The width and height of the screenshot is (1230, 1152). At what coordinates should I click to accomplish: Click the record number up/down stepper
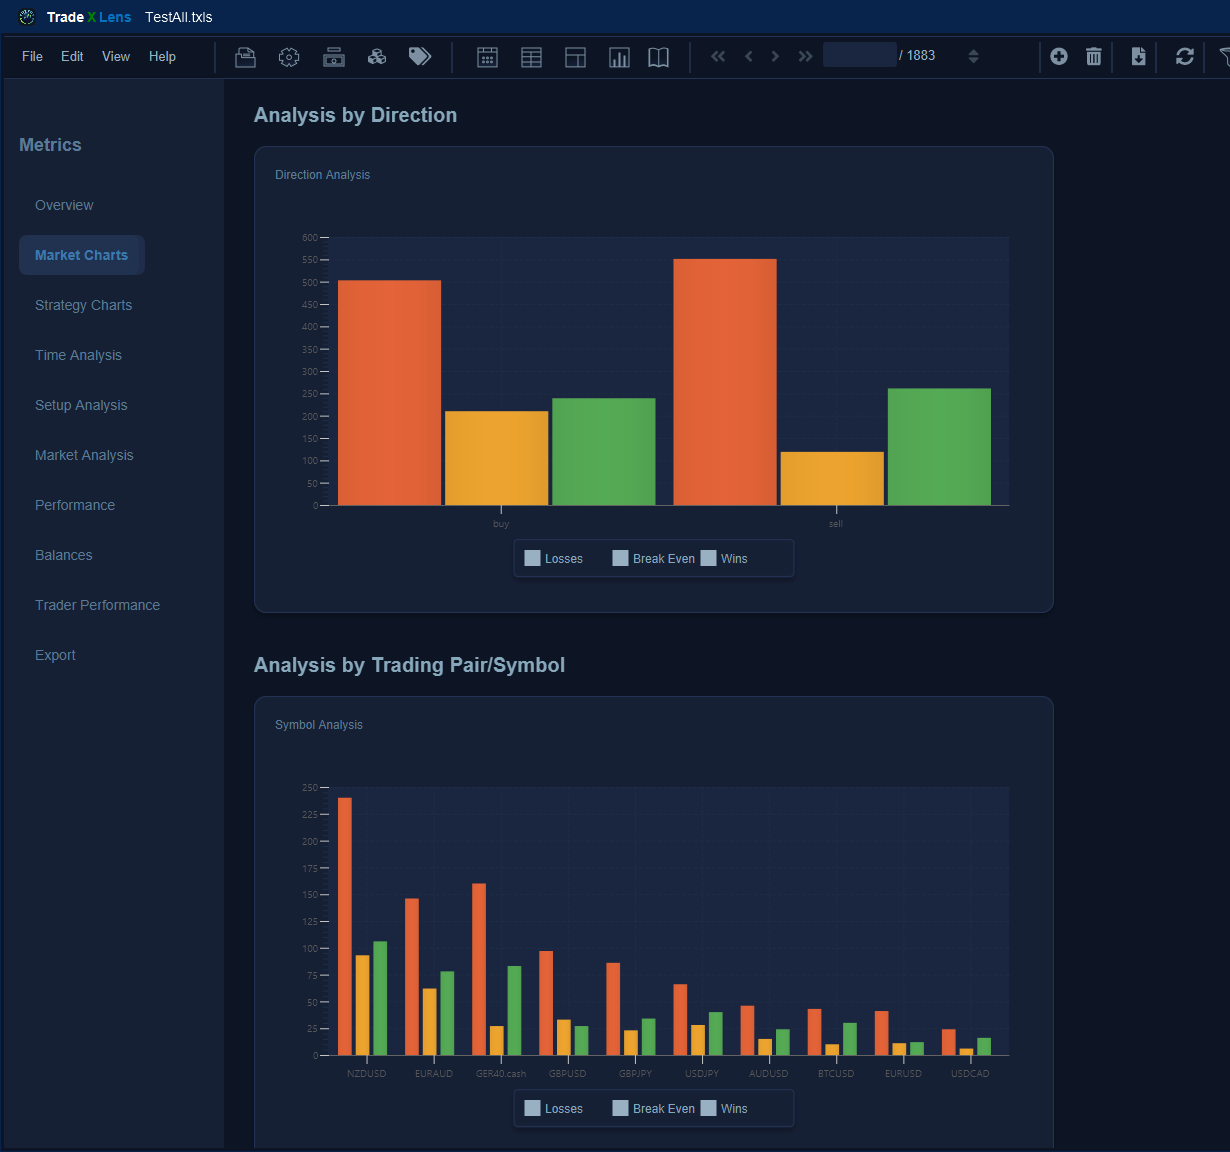coord(973,56)
